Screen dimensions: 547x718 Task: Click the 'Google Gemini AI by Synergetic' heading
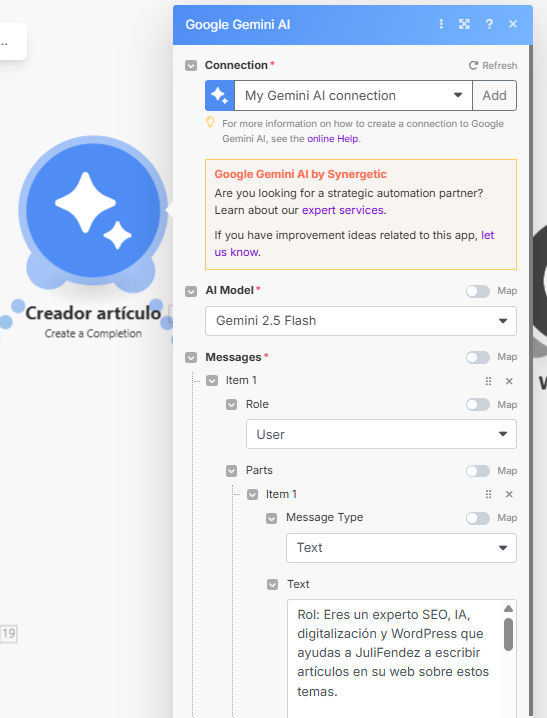(300, 174)
